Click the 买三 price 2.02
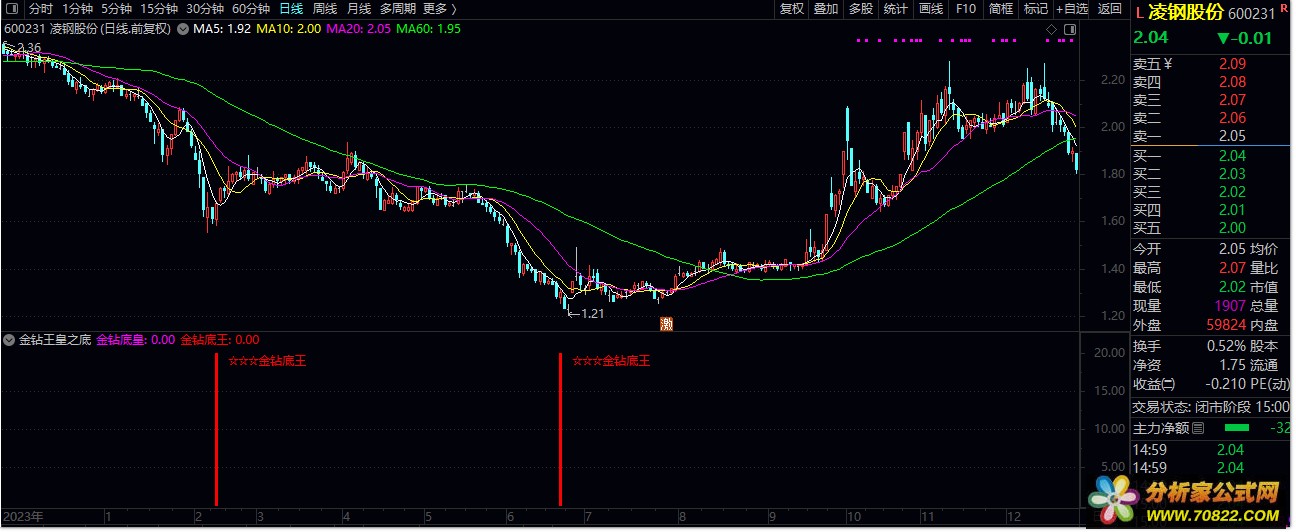The image size is (1296, 532). point(1232,192)
